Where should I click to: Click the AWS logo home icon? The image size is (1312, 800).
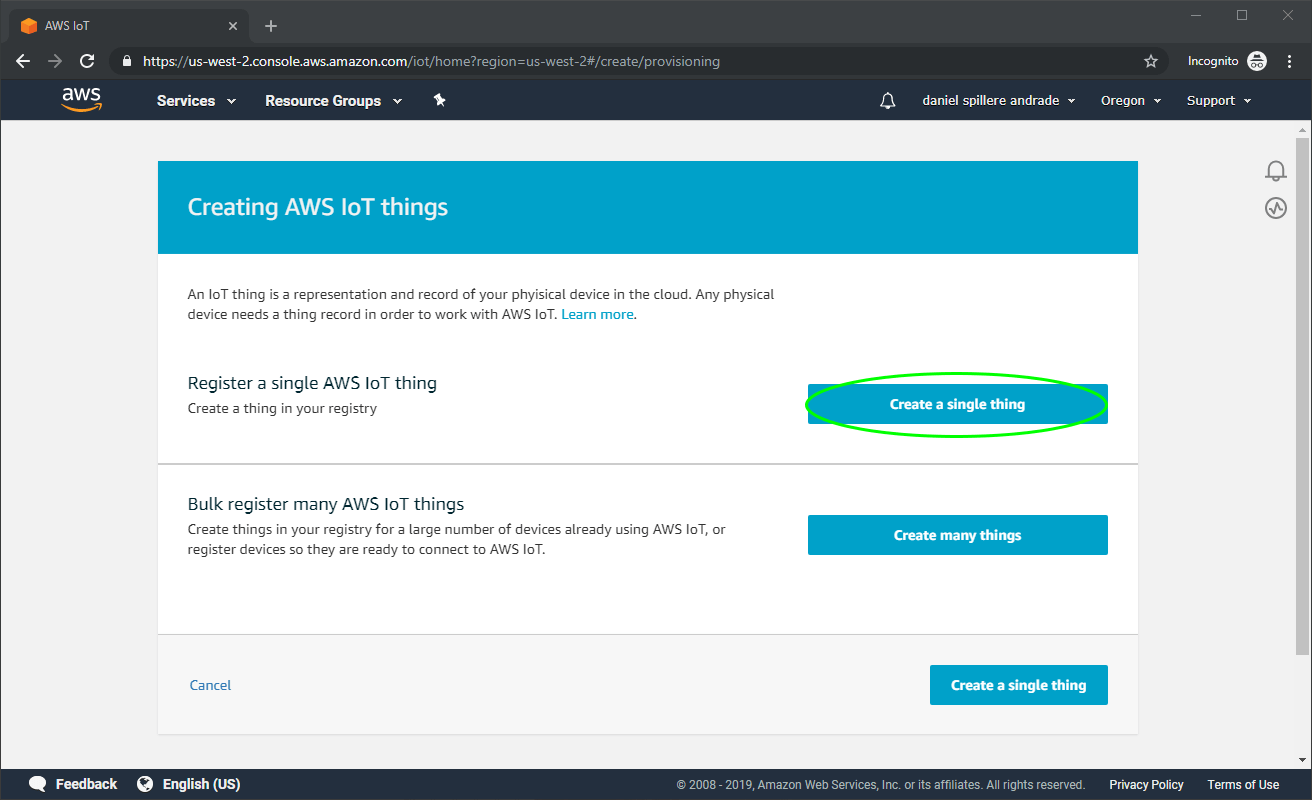pos(81,100)
